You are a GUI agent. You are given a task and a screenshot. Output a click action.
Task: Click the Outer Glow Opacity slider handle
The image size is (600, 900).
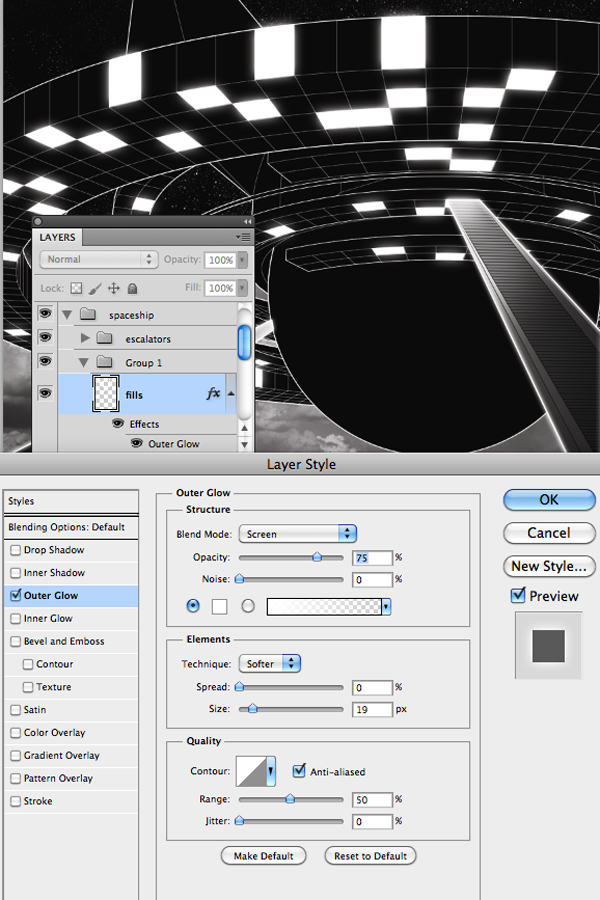click(x=317, y=557)
